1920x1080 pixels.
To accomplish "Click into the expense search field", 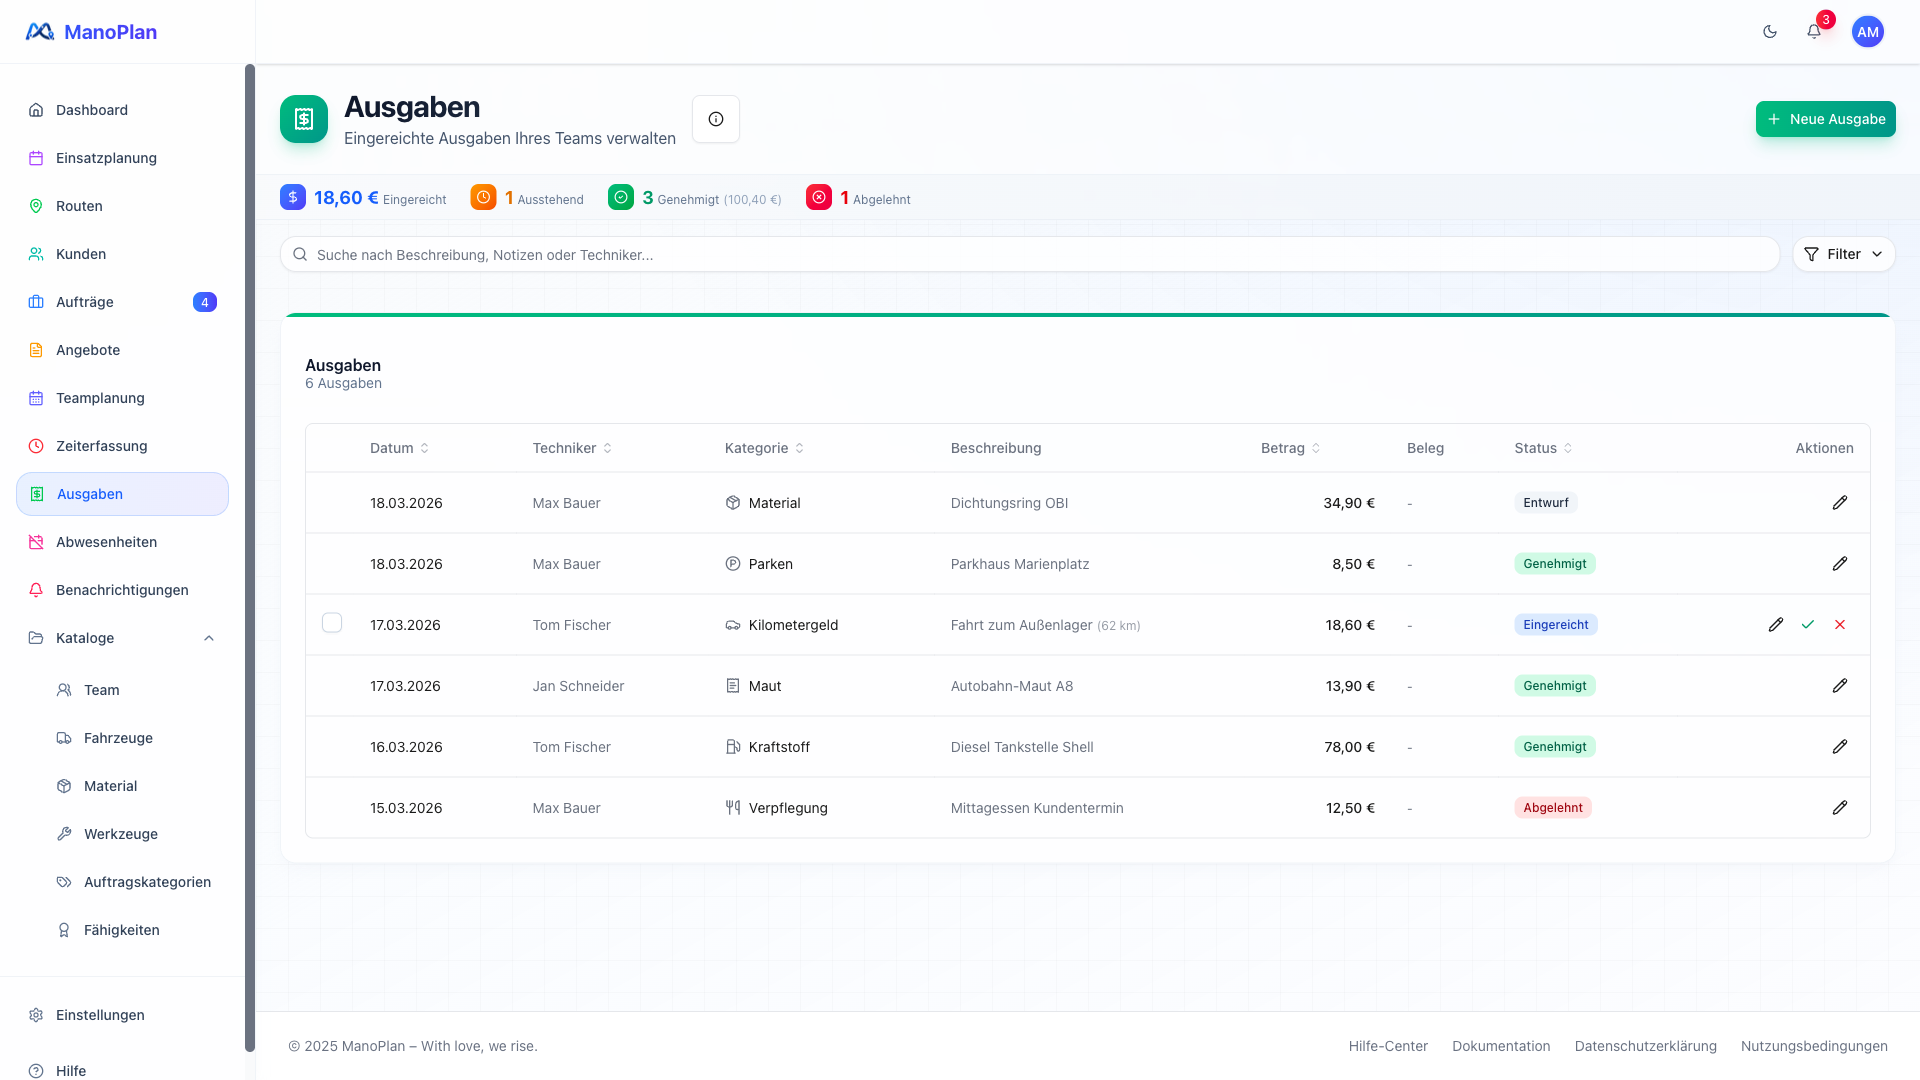I will 1030,255.
